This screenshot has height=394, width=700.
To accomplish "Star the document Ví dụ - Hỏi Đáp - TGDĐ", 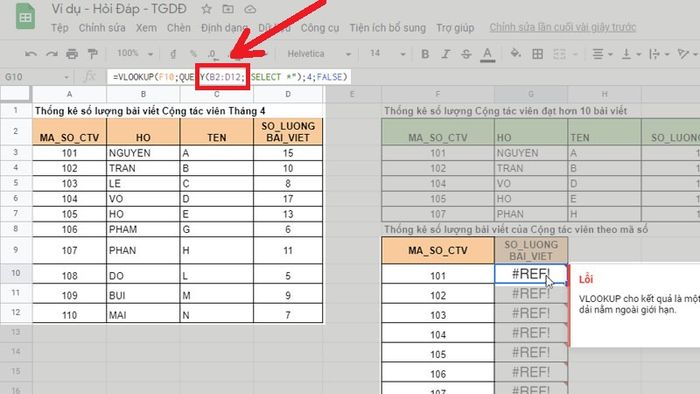I will [x=206, y=9].
